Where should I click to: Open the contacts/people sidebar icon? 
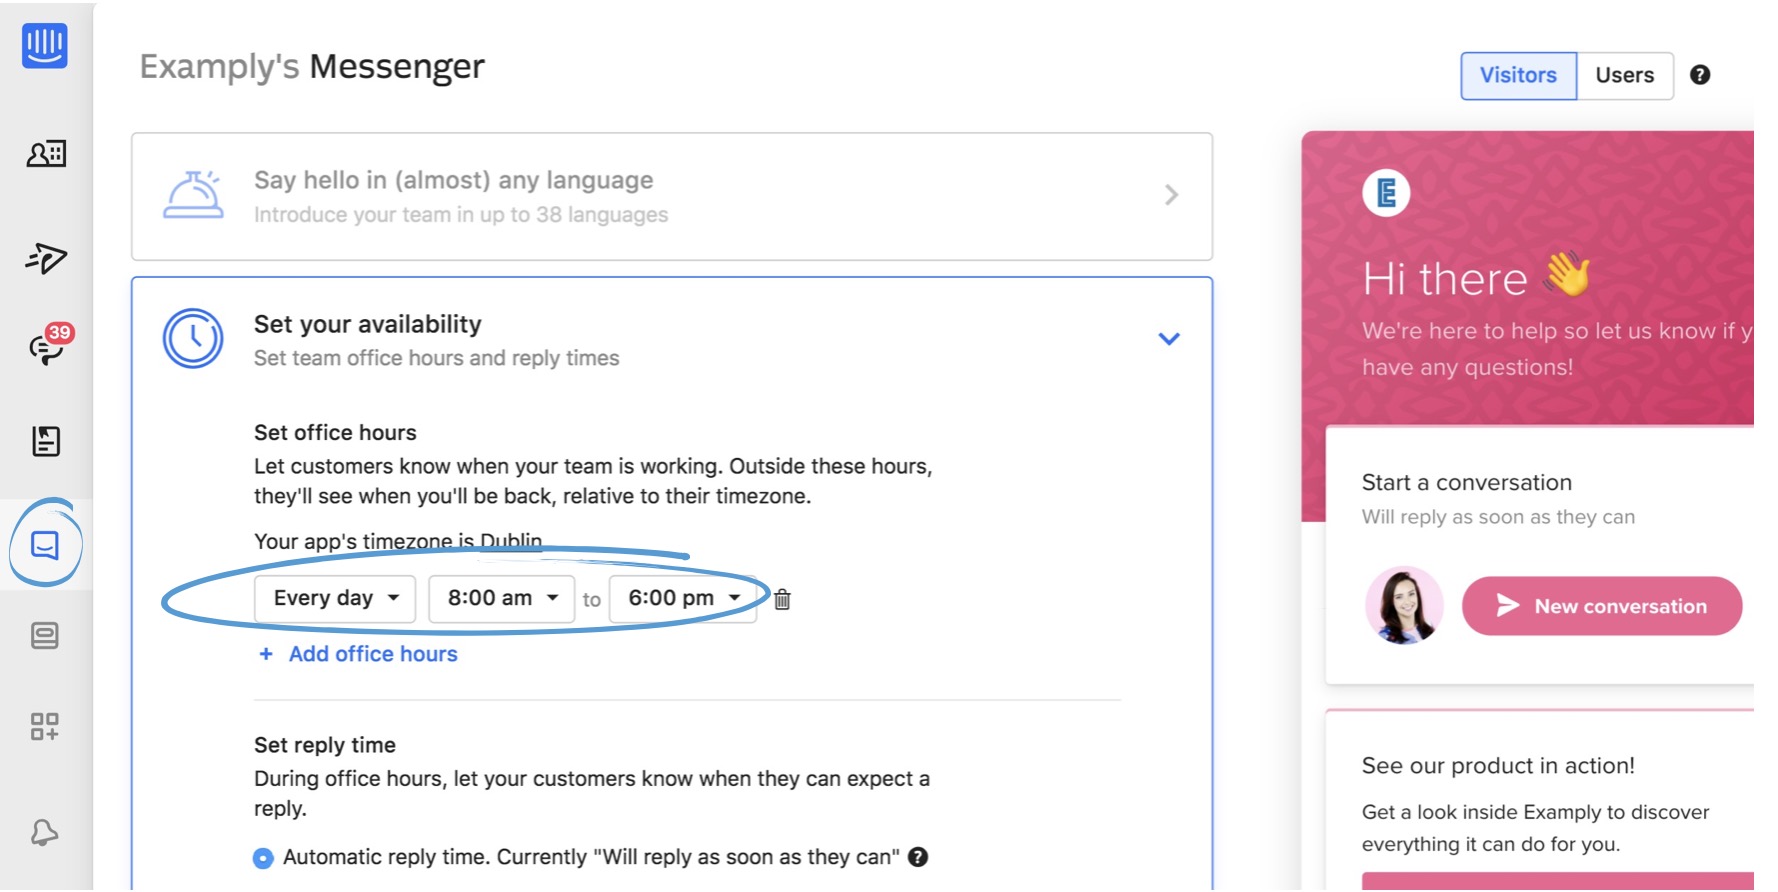click(46, 154)
